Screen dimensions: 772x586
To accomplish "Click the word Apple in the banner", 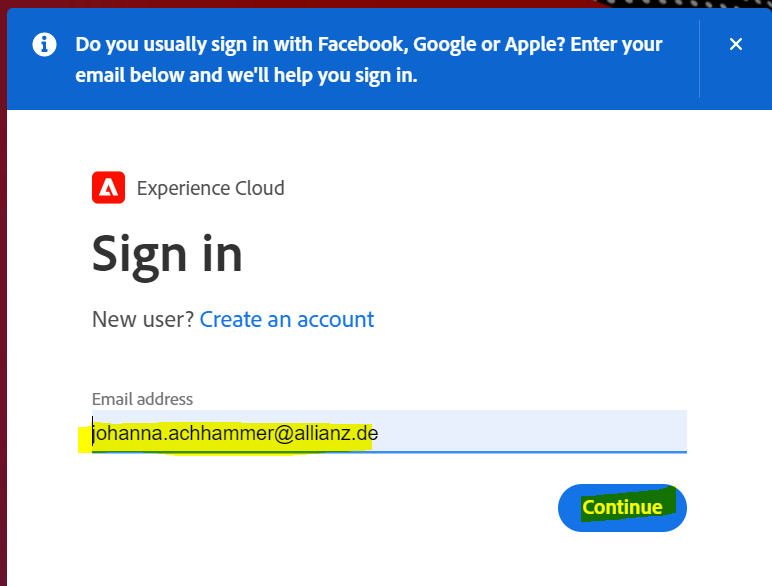I will [x=534, y=45].
